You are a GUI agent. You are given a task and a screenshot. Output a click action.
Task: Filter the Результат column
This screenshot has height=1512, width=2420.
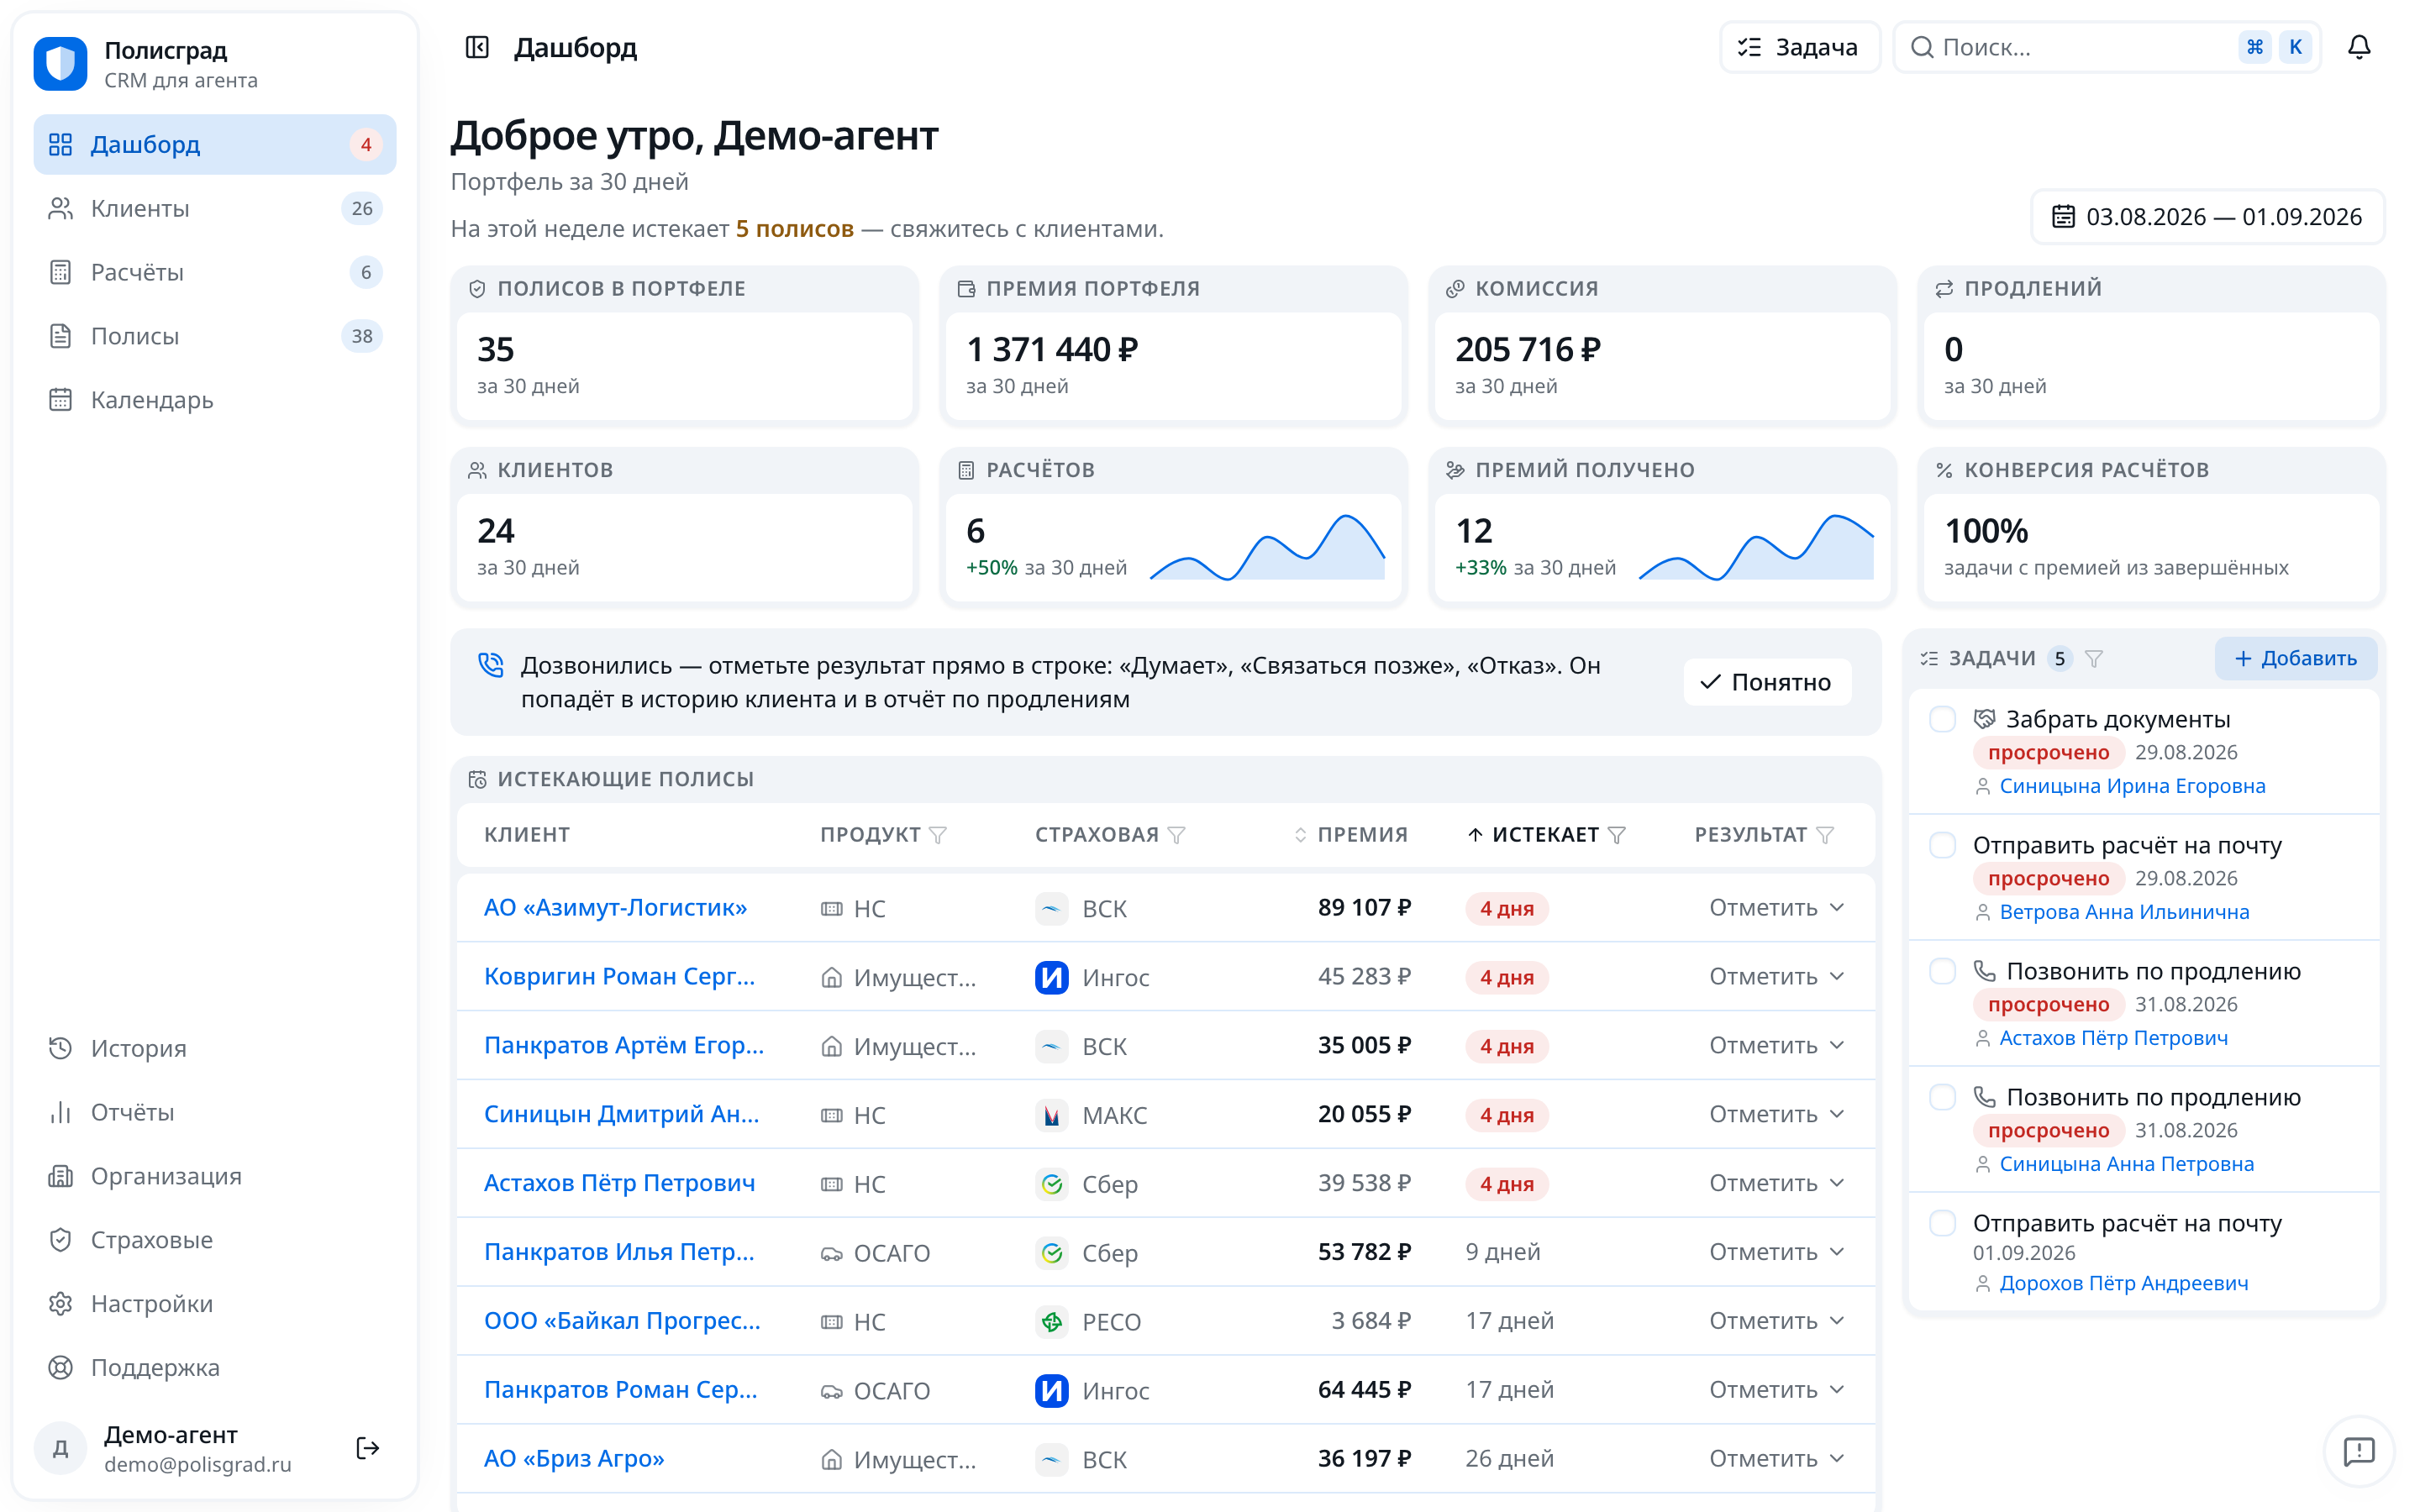(x=1825, y=835)
